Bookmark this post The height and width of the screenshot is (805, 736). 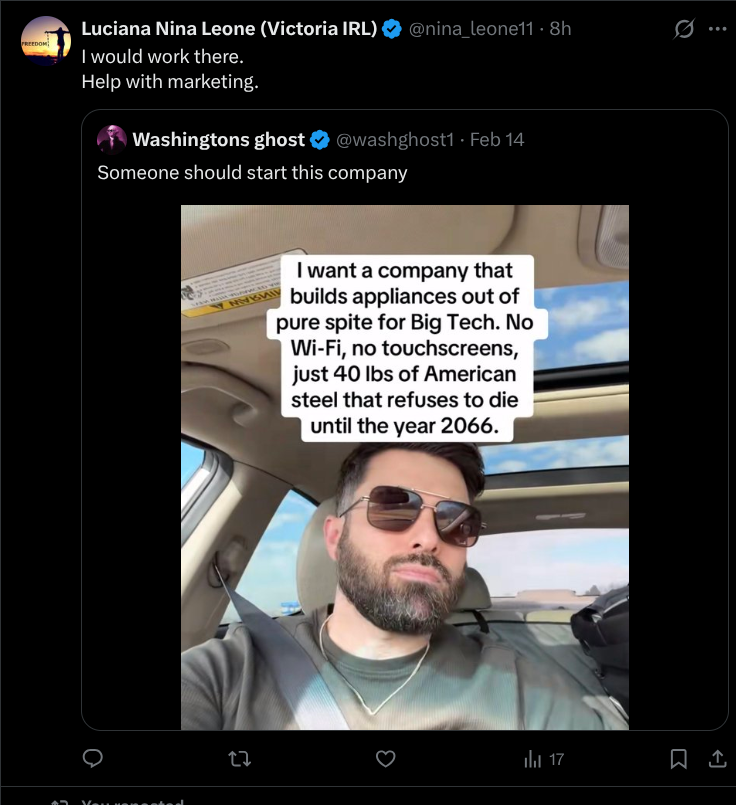point(679,759)
